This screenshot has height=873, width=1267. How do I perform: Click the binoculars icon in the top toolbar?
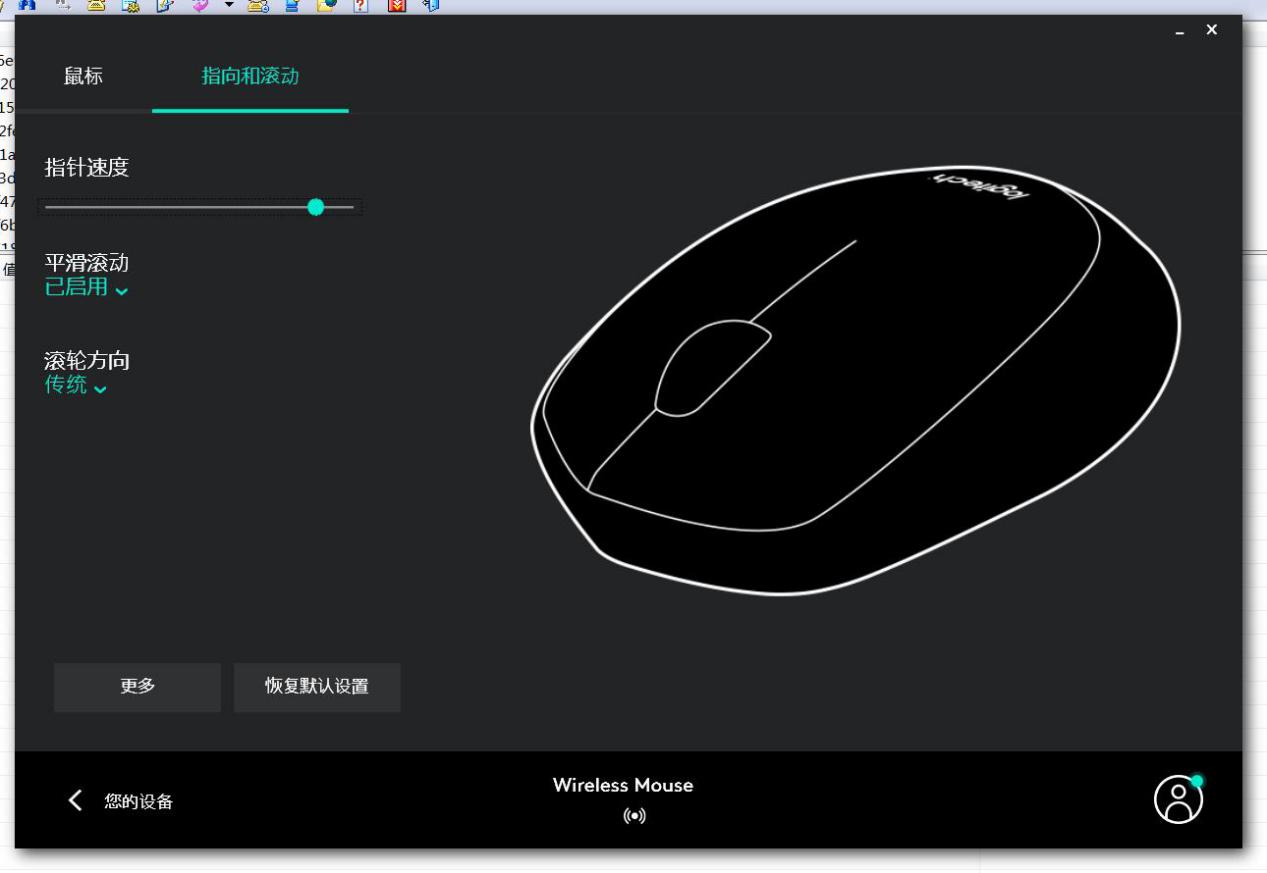point(26,4)
